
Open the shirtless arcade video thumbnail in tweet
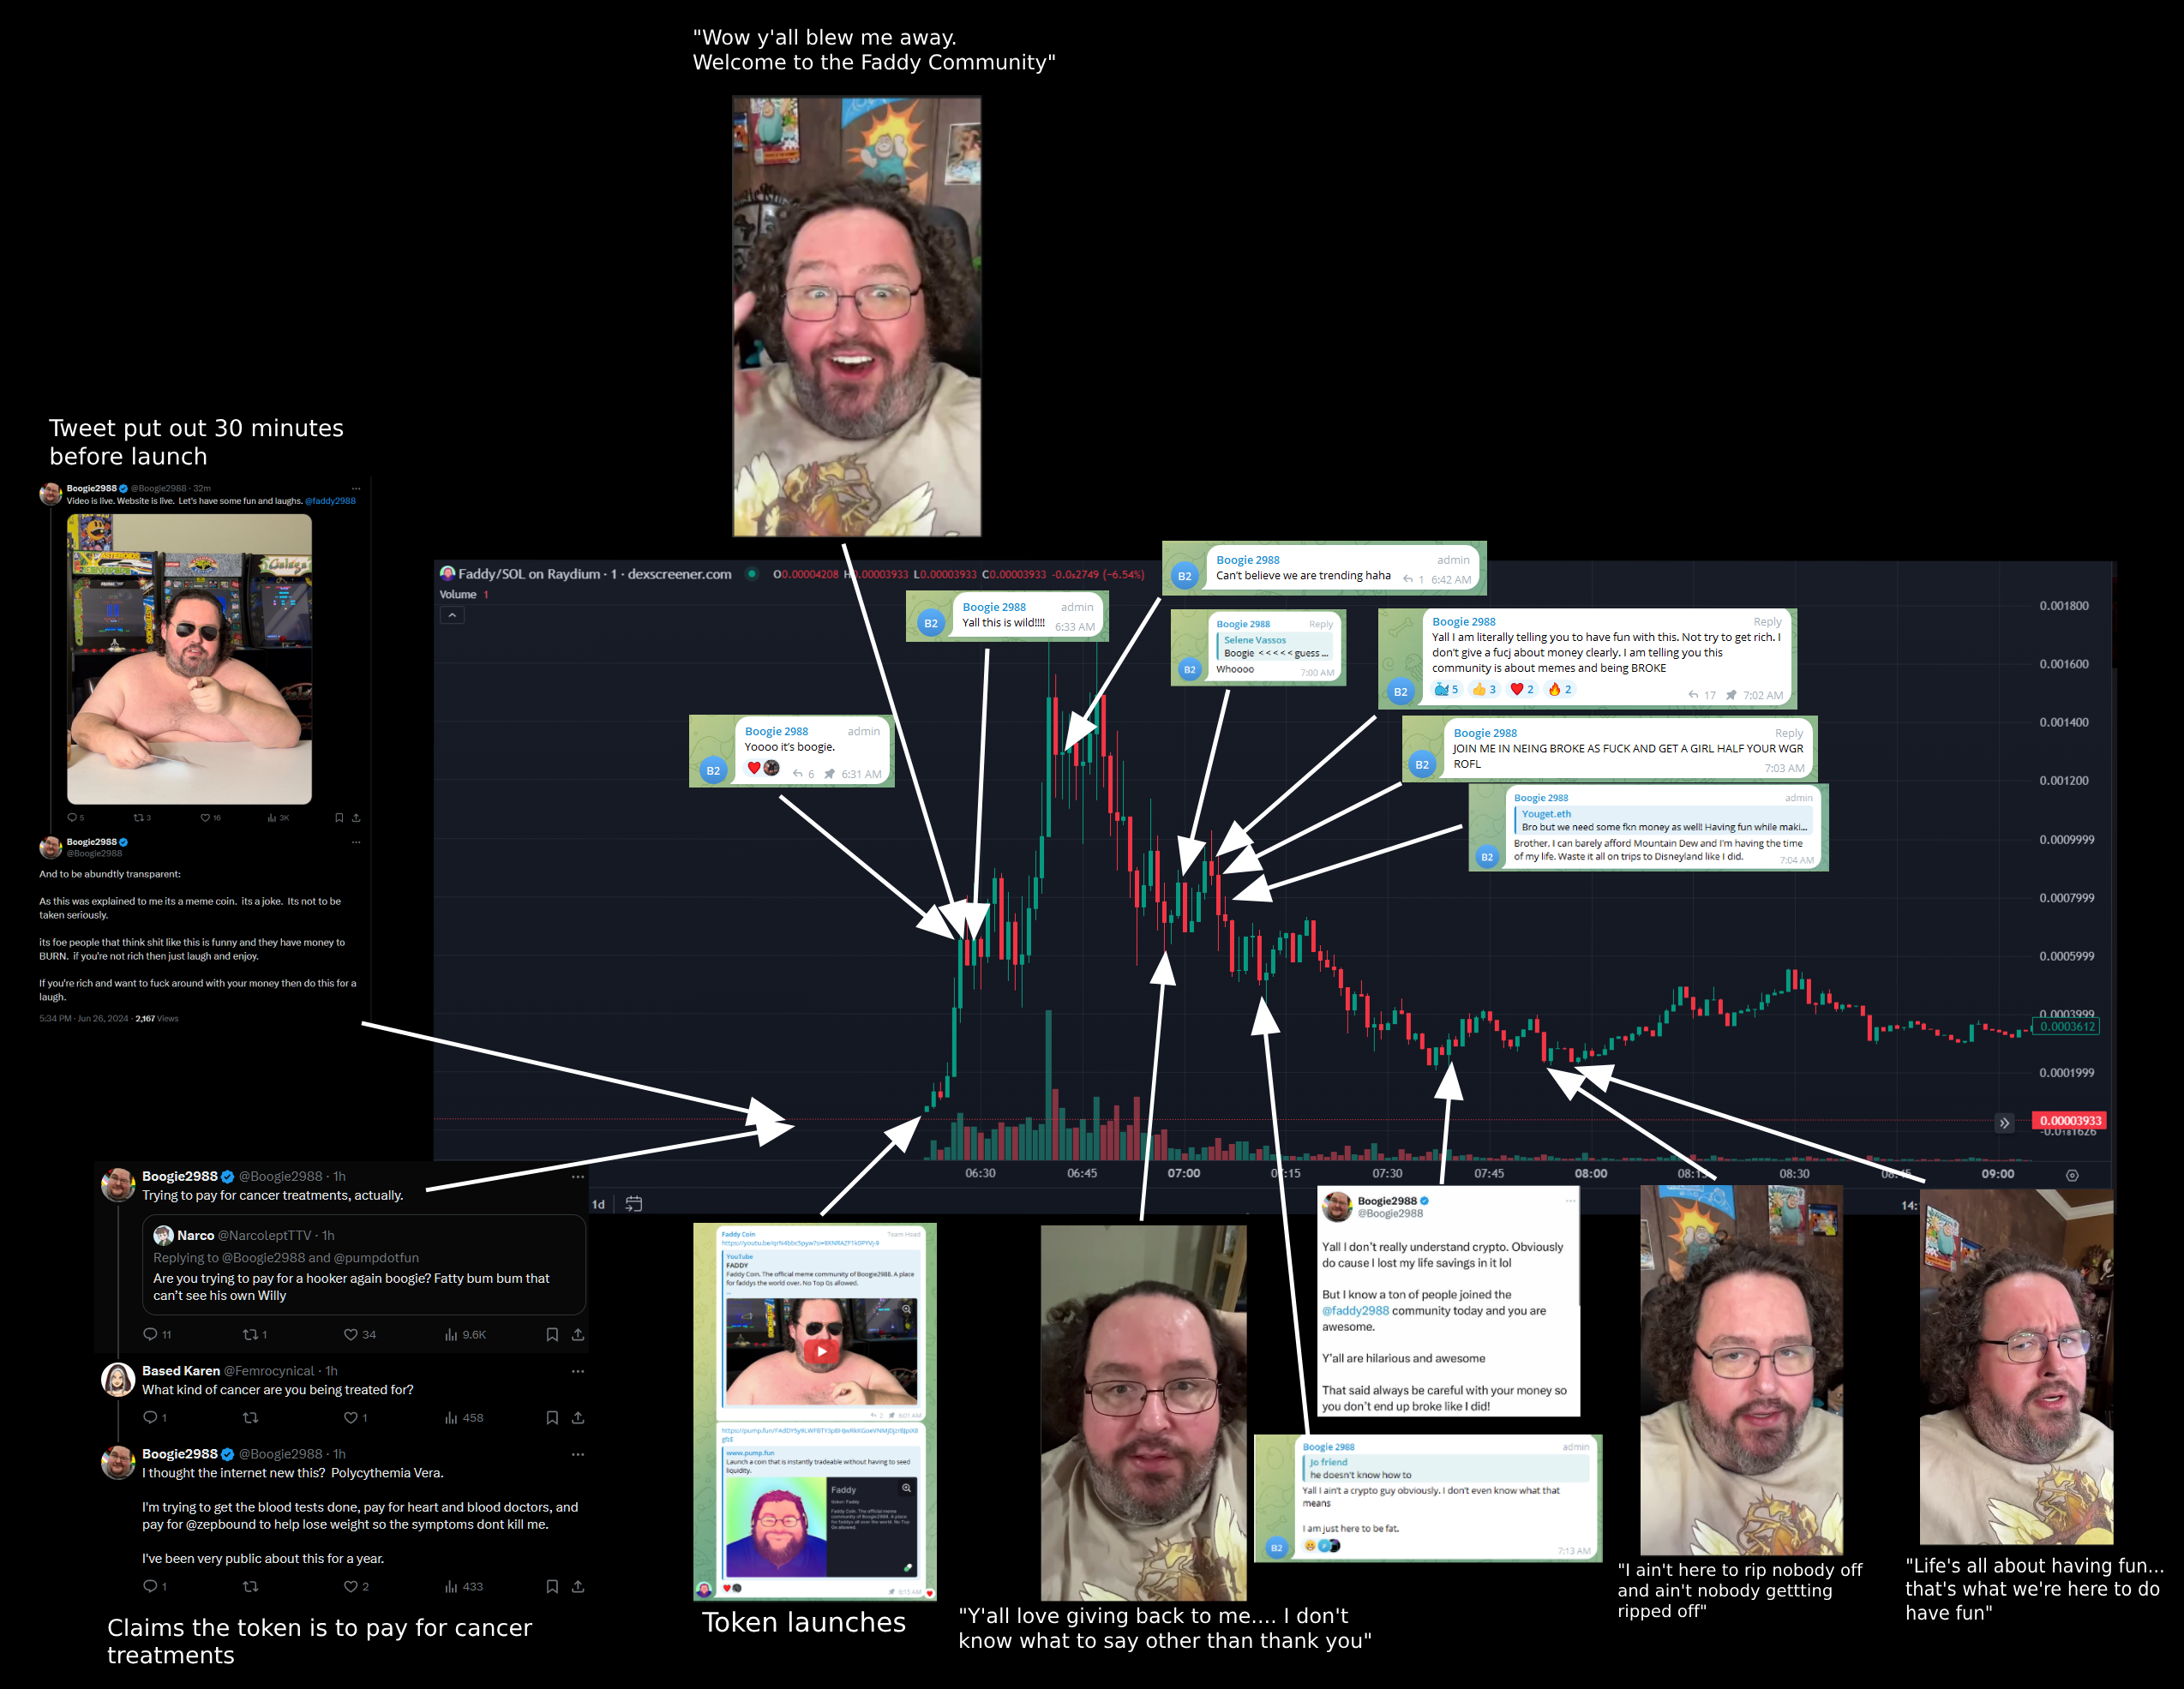click(189, 659)
